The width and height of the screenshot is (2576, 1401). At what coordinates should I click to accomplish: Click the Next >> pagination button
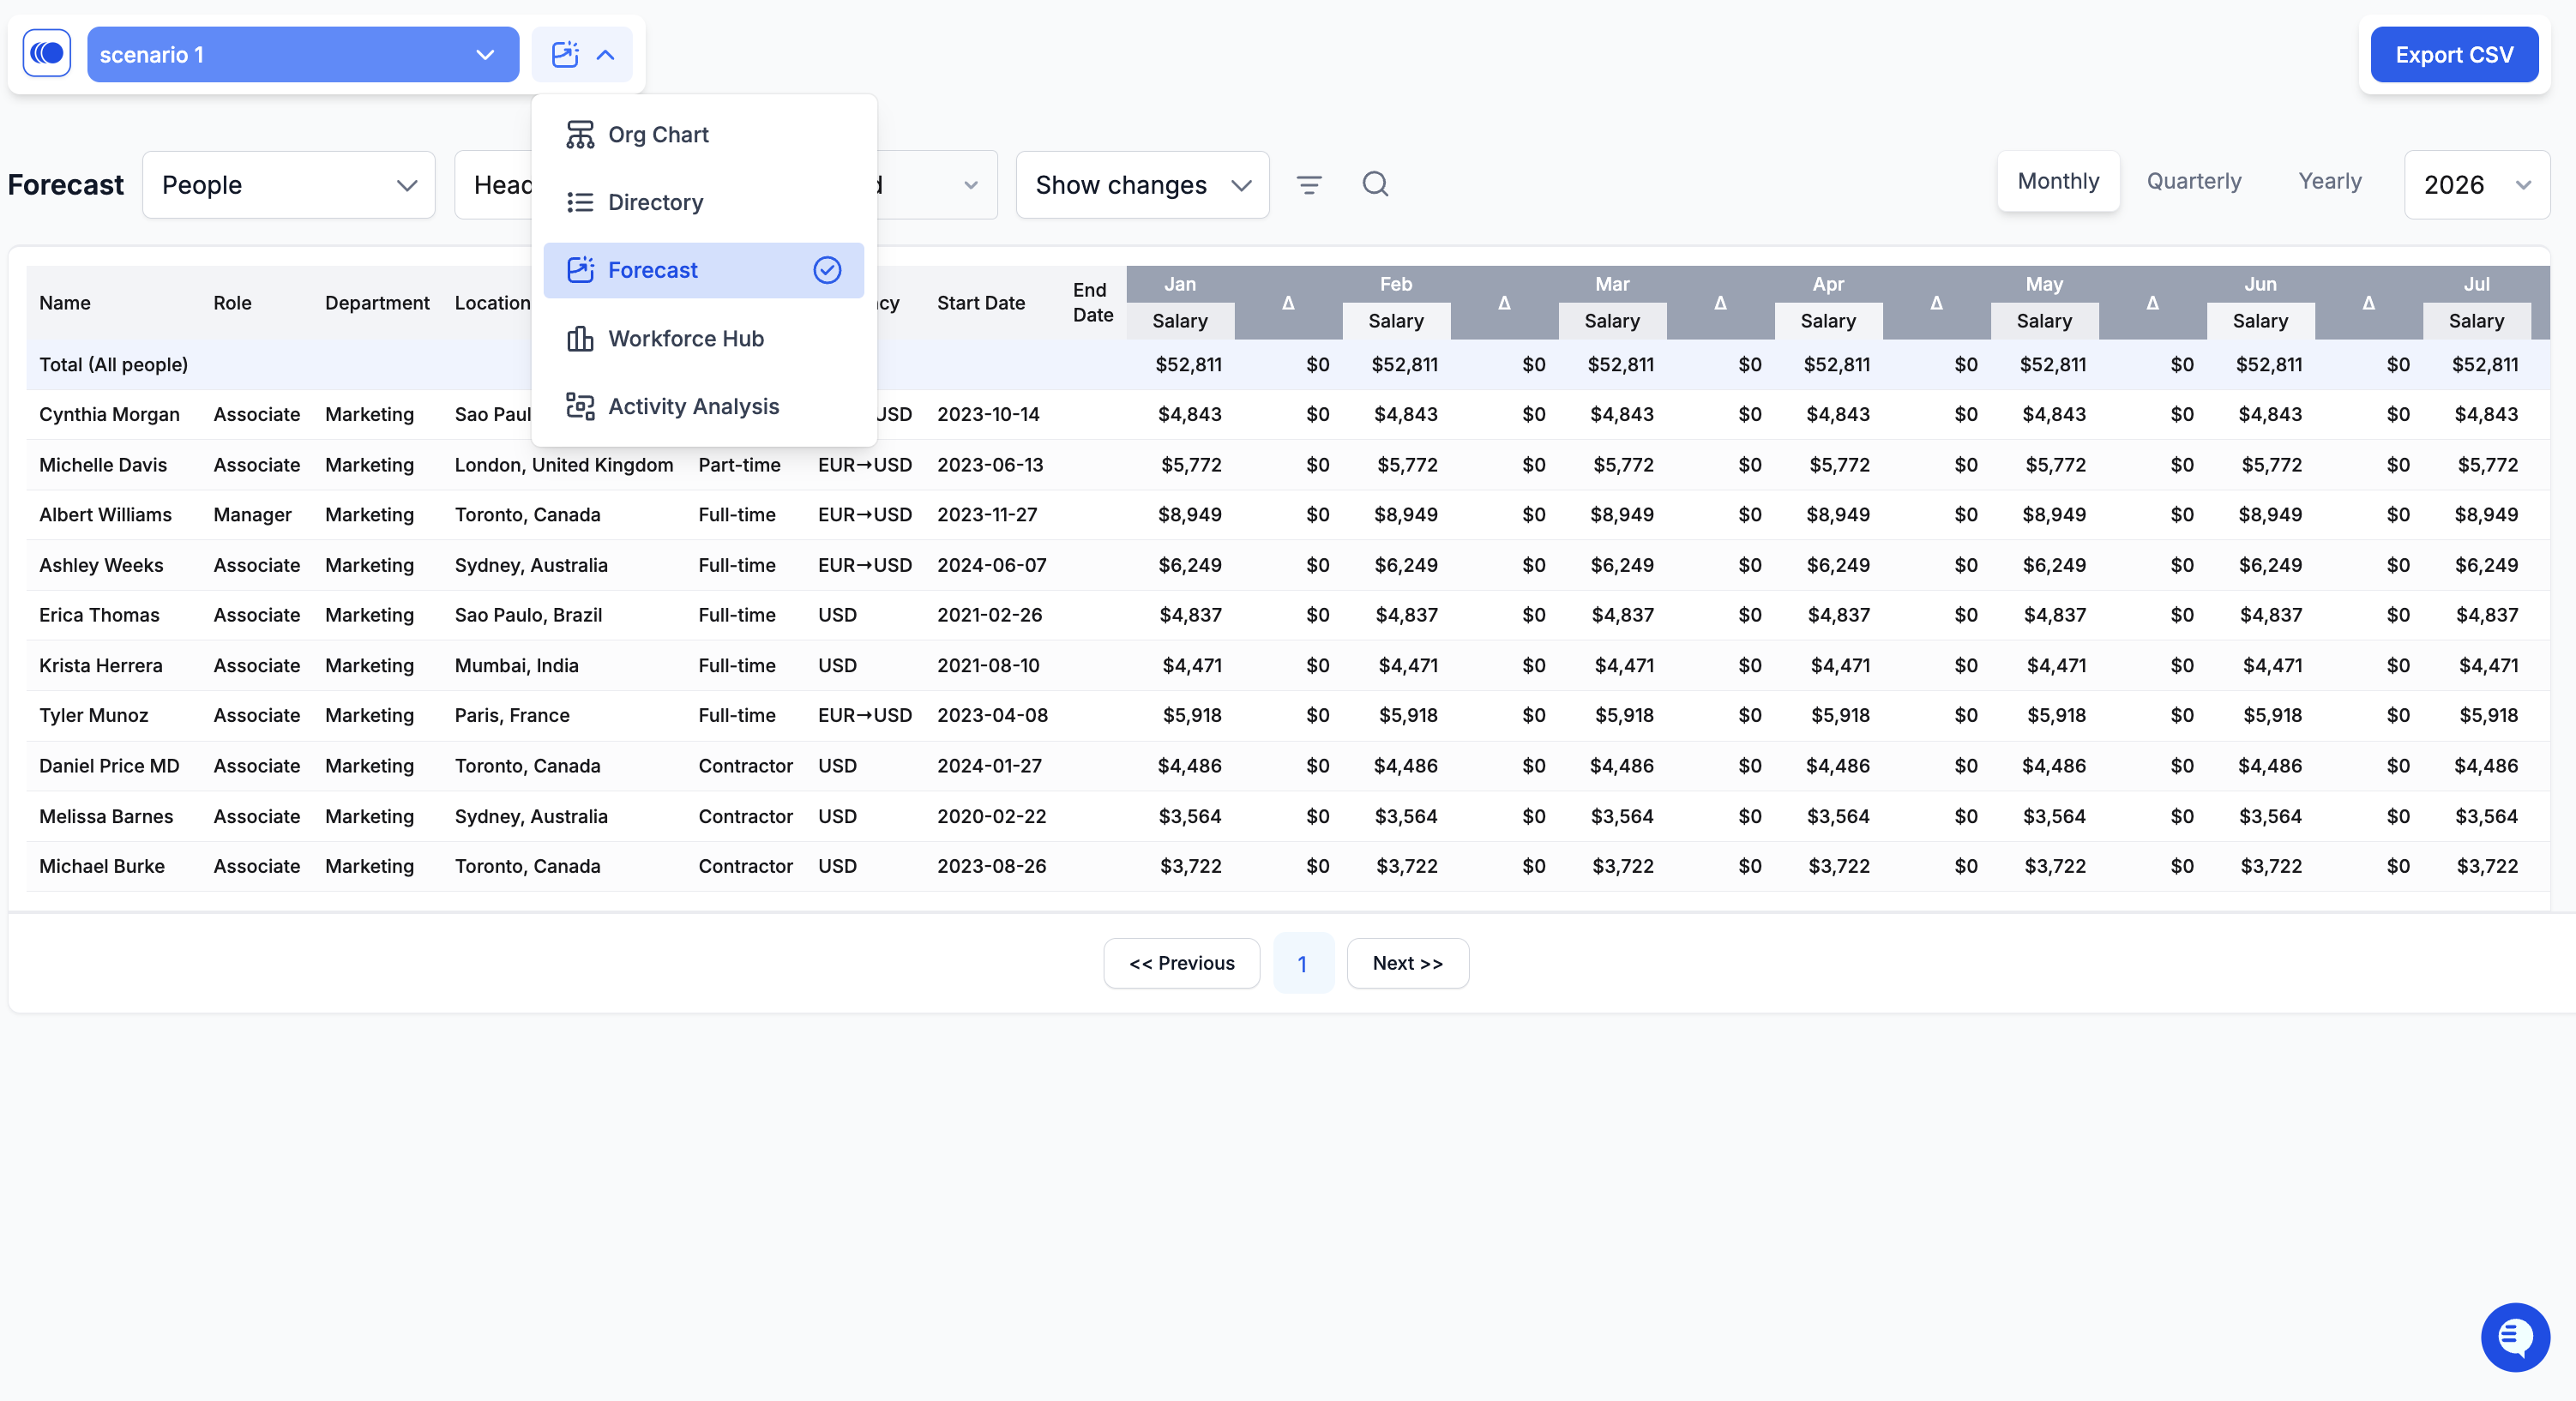(1406, 963)
